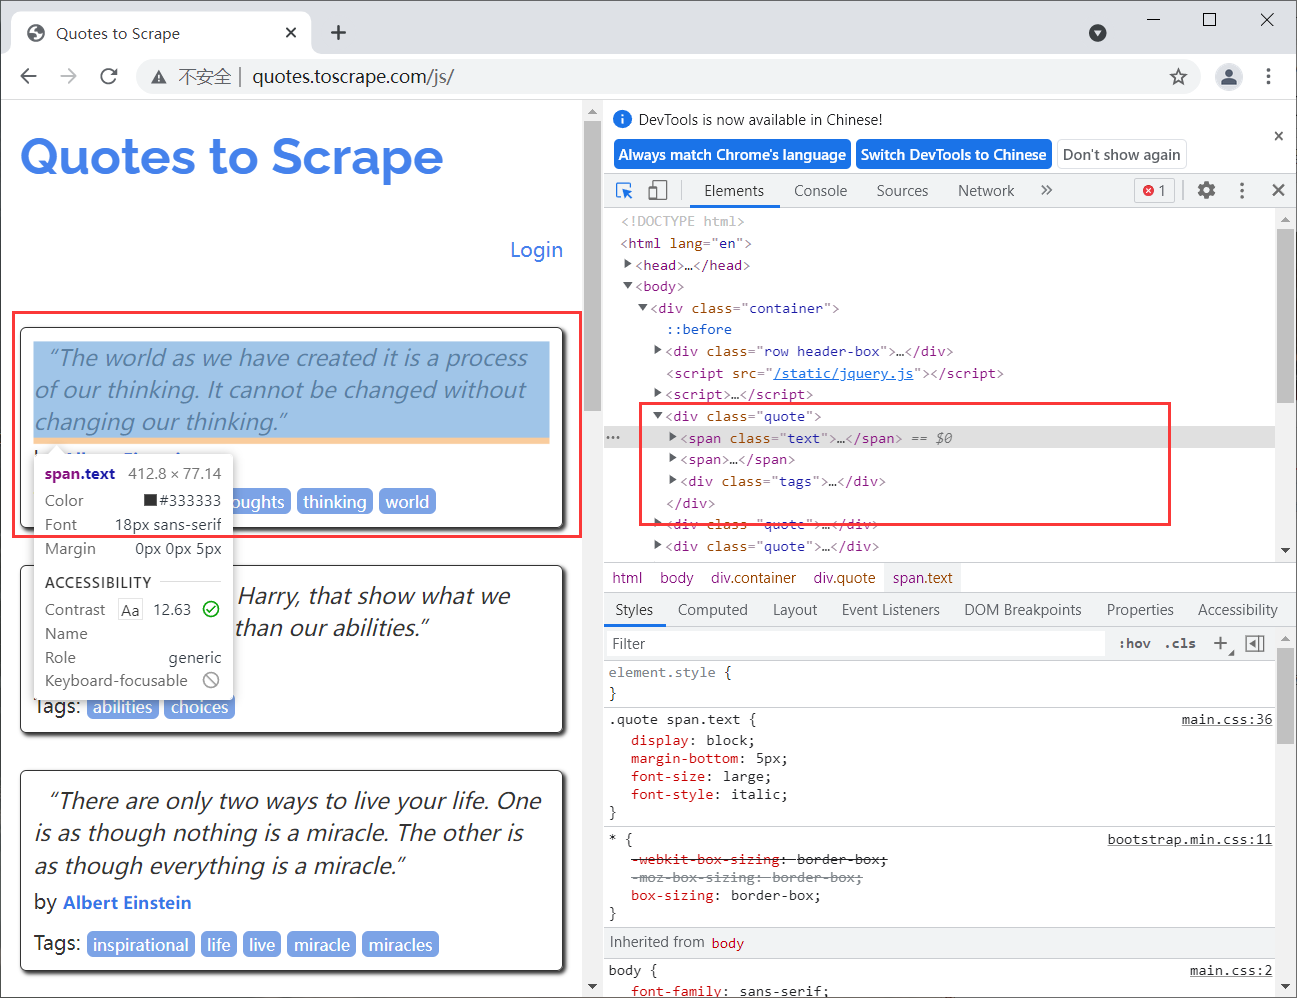Open Chrome main three-dot menu
Screen dimensions: 1297x998
coord(1268,77)
